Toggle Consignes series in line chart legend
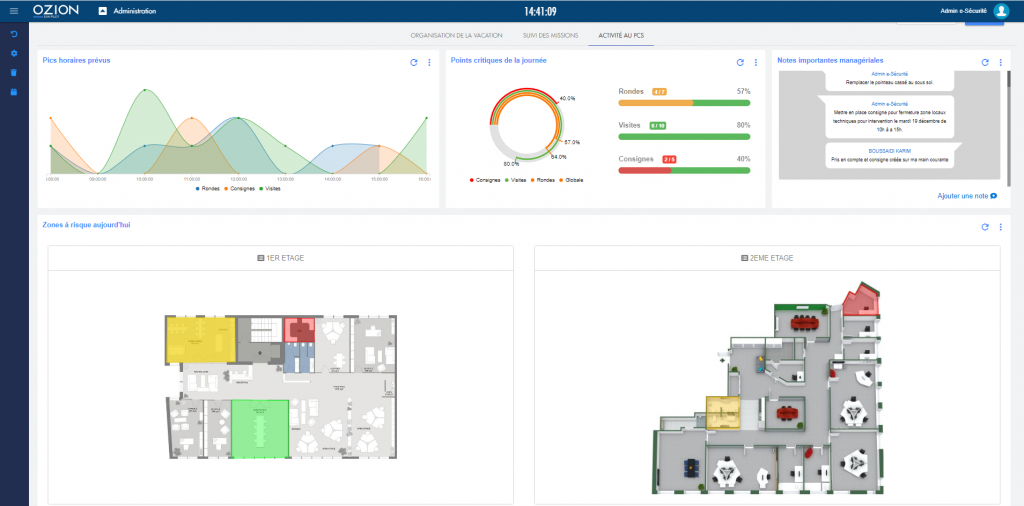 240,189
